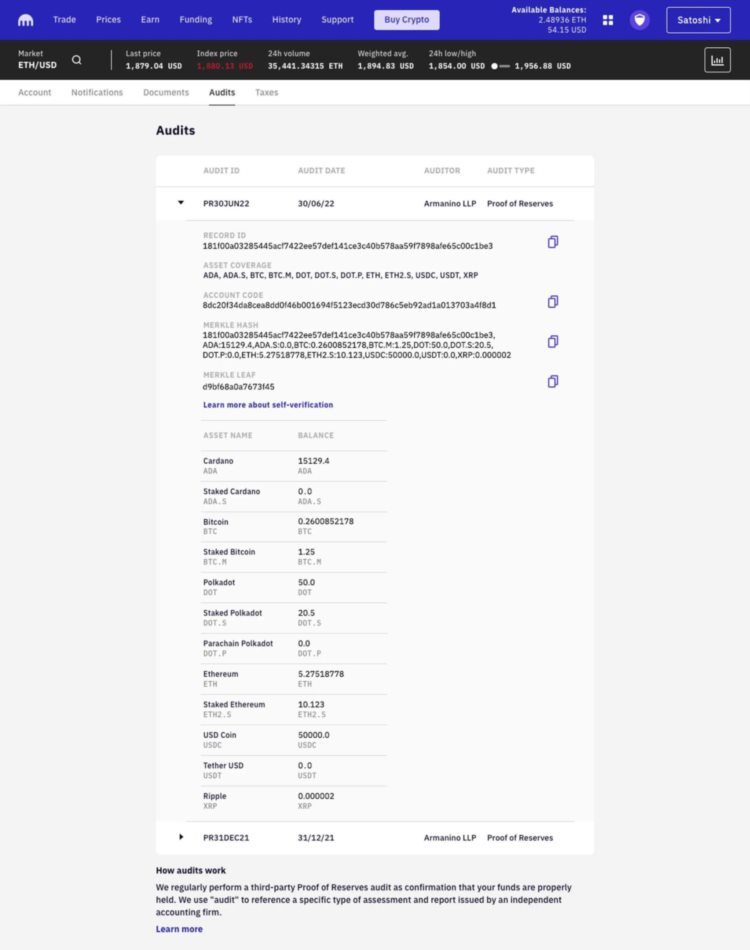
Task: Copy the Merkle Leaf value
Action: tap(553, 382)
